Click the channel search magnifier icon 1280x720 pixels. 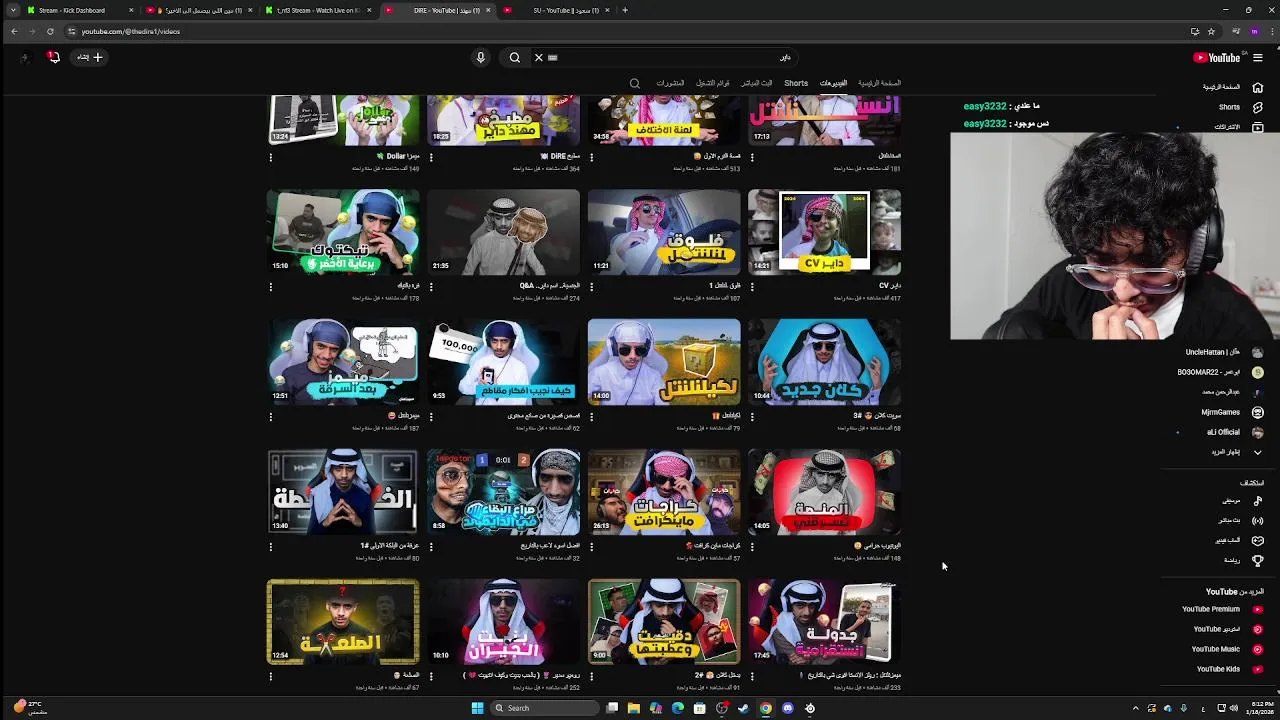click(634, 83)
